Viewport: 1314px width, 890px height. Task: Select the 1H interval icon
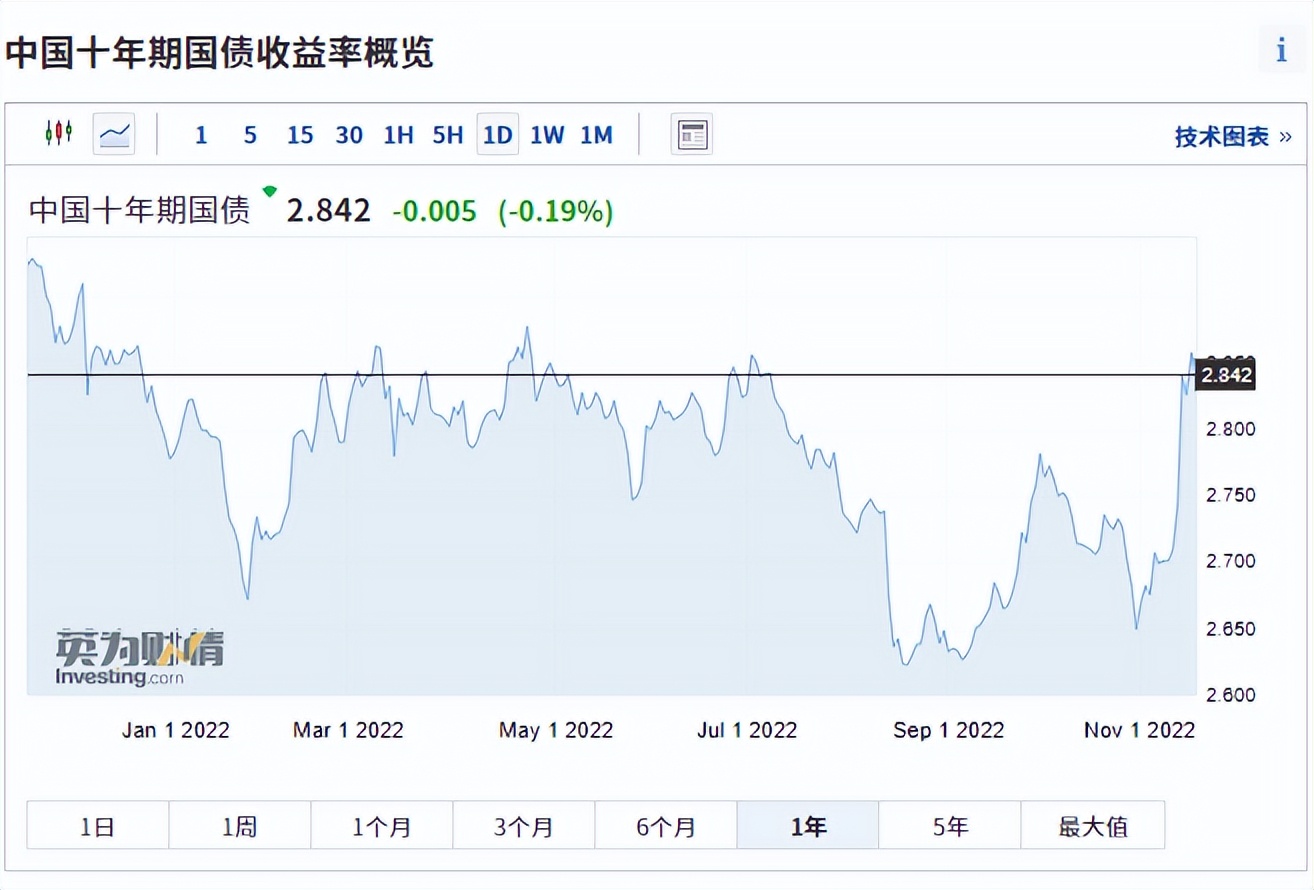coord(397,134)
